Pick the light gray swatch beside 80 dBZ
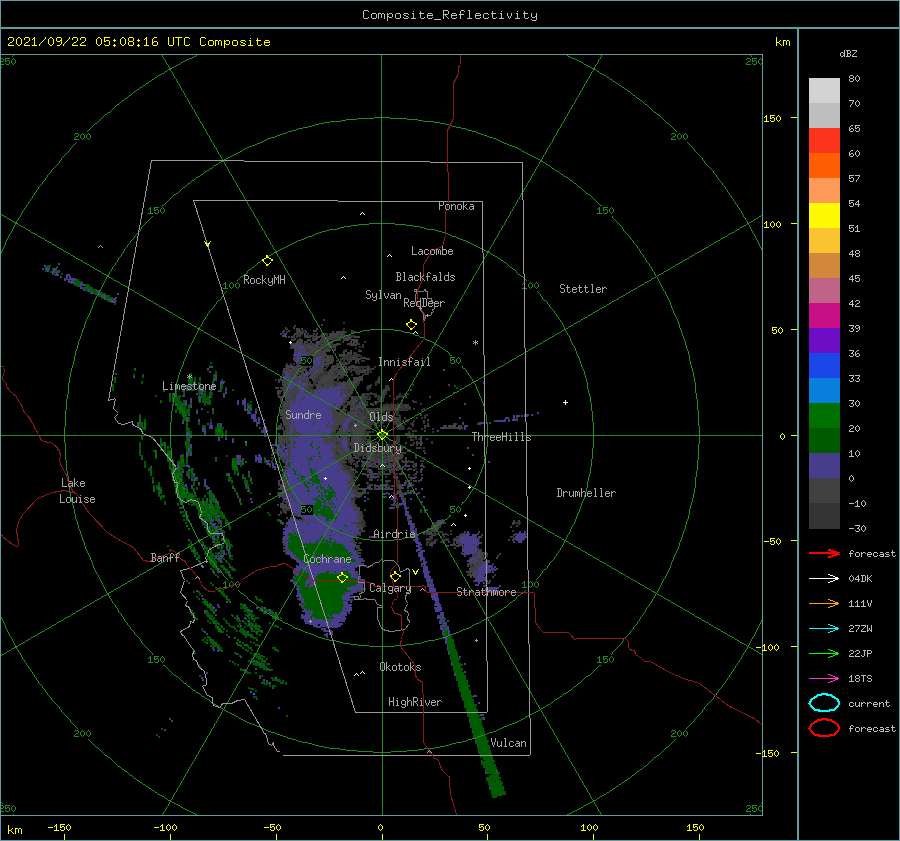The height and width of the screenshot is (841, 900). (x=824, y=91)
